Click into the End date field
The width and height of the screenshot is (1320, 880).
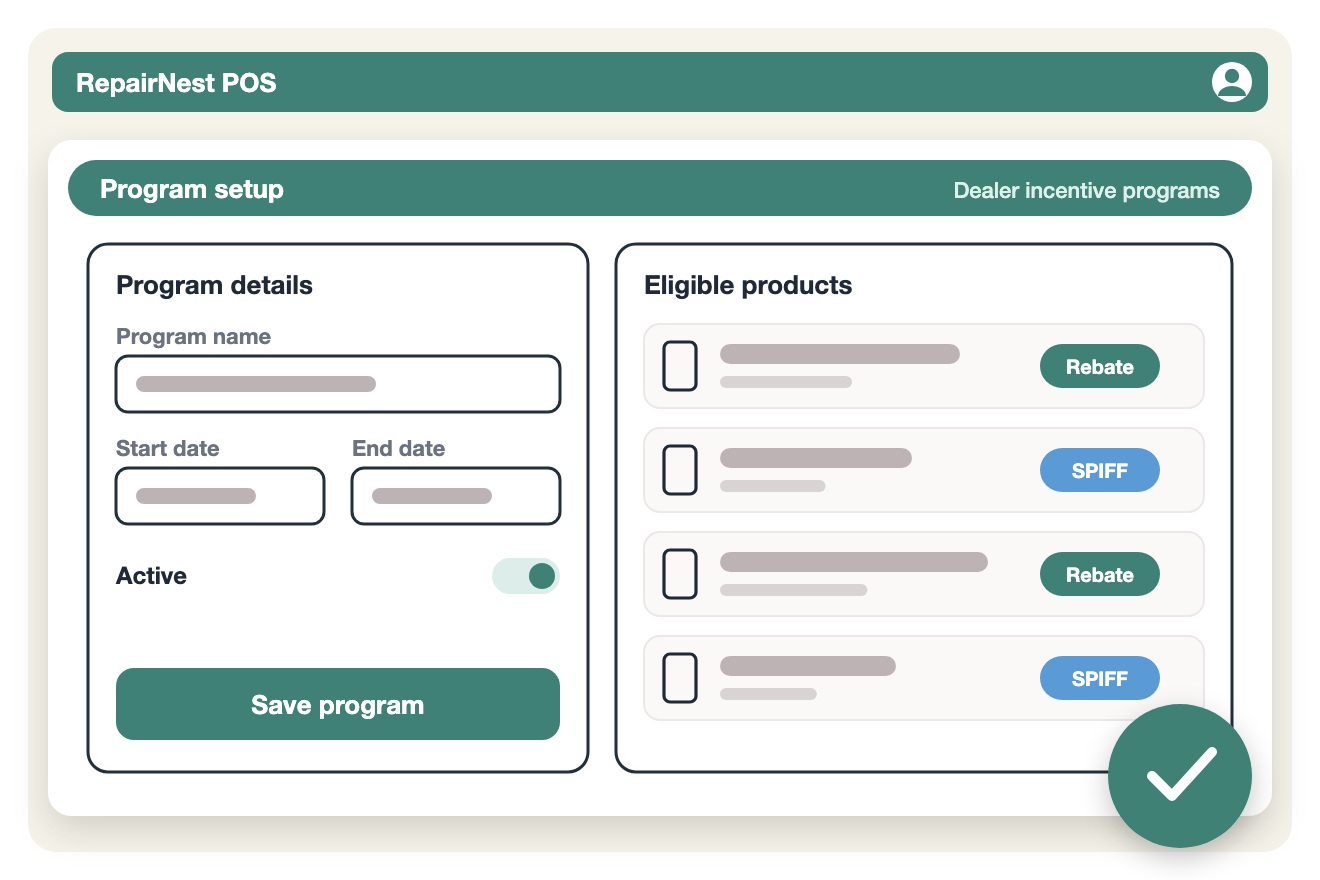(456, 496)
